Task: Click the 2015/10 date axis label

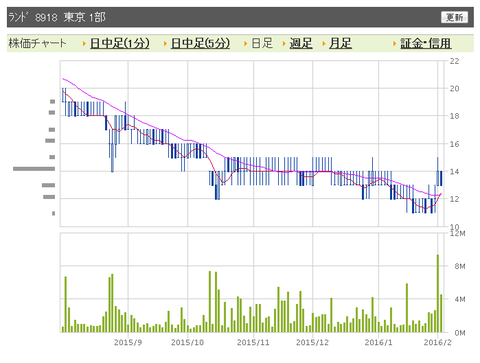Action: coord(187,342)
